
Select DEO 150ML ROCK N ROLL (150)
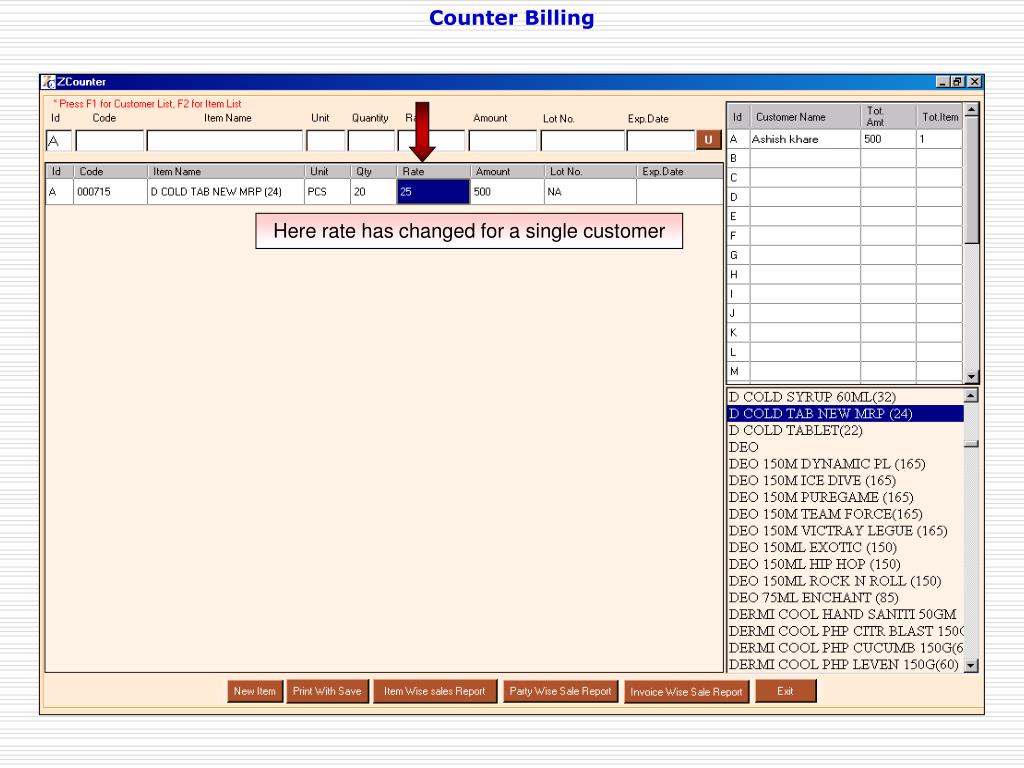pyautogui.click(x=845, y=581)
